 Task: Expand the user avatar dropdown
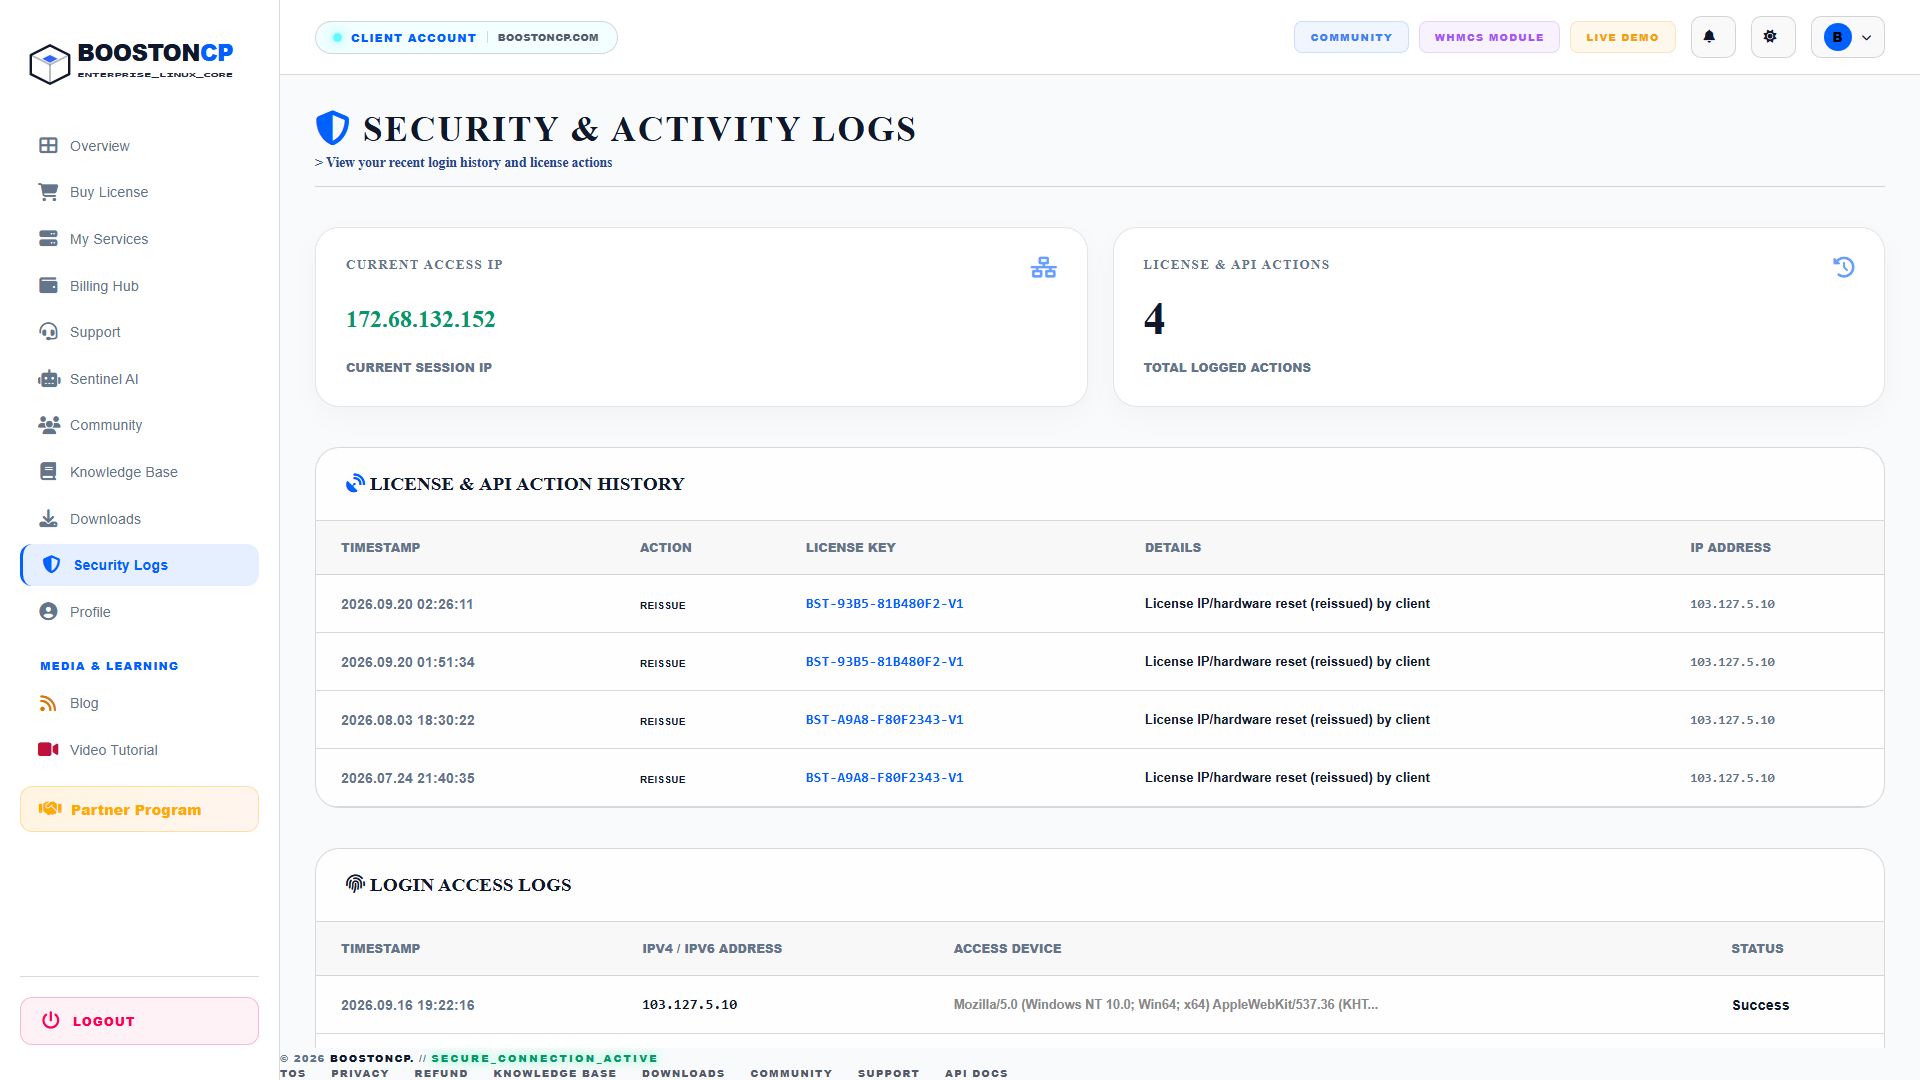[x=1847, y=37]
